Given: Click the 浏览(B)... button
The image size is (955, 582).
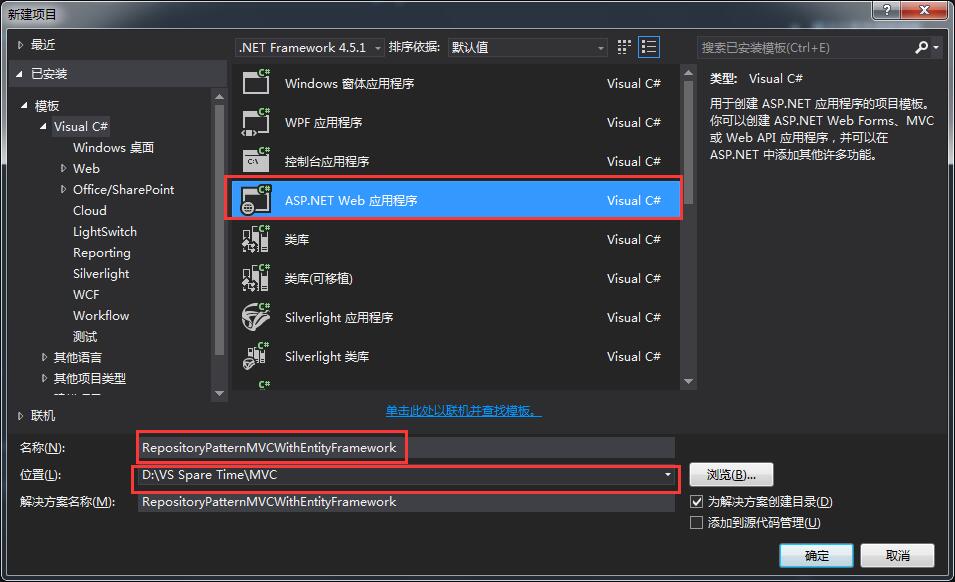Looking at the screenshot, I should tap(731, 475).
